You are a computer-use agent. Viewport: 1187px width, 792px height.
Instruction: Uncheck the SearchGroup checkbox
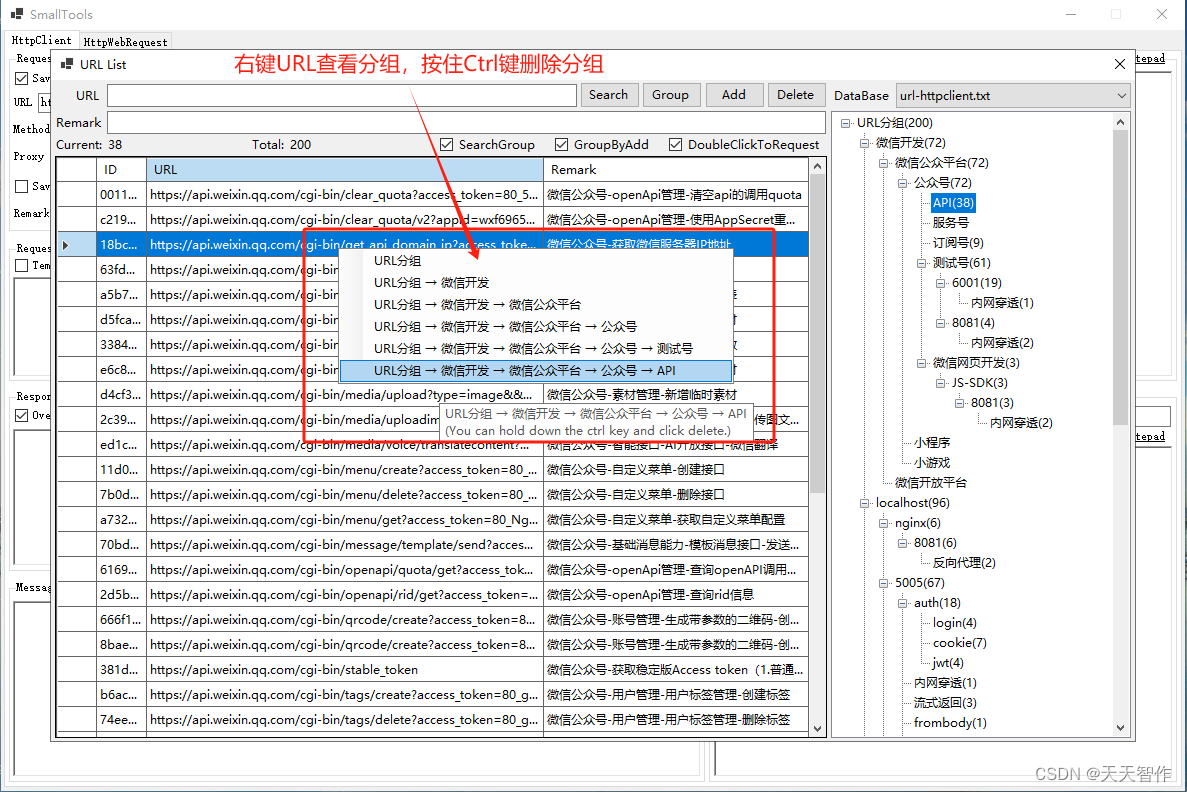448,144
